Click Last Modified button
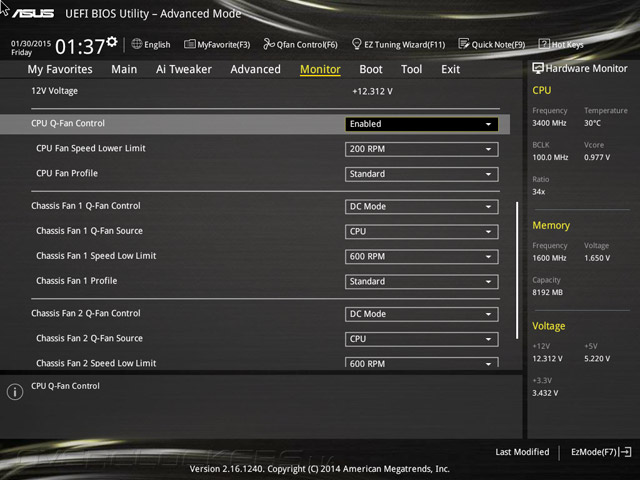 522,452
